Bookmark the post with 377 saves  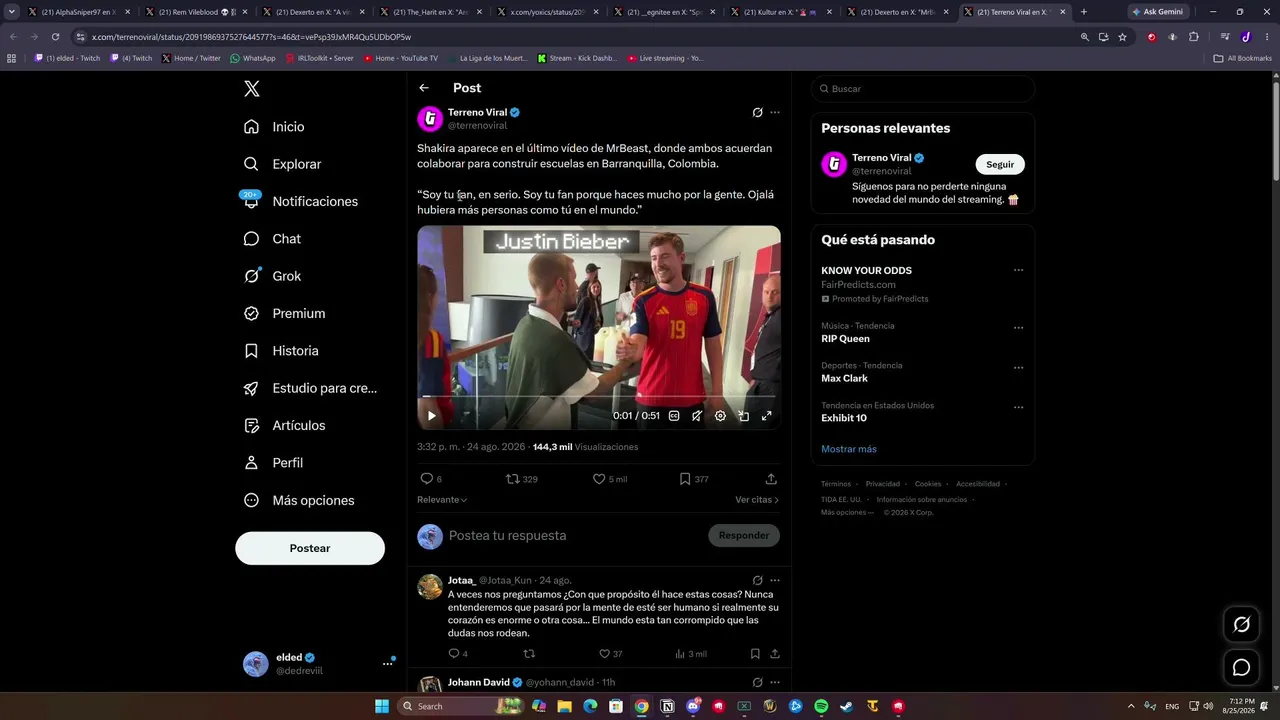pos(694,479)
